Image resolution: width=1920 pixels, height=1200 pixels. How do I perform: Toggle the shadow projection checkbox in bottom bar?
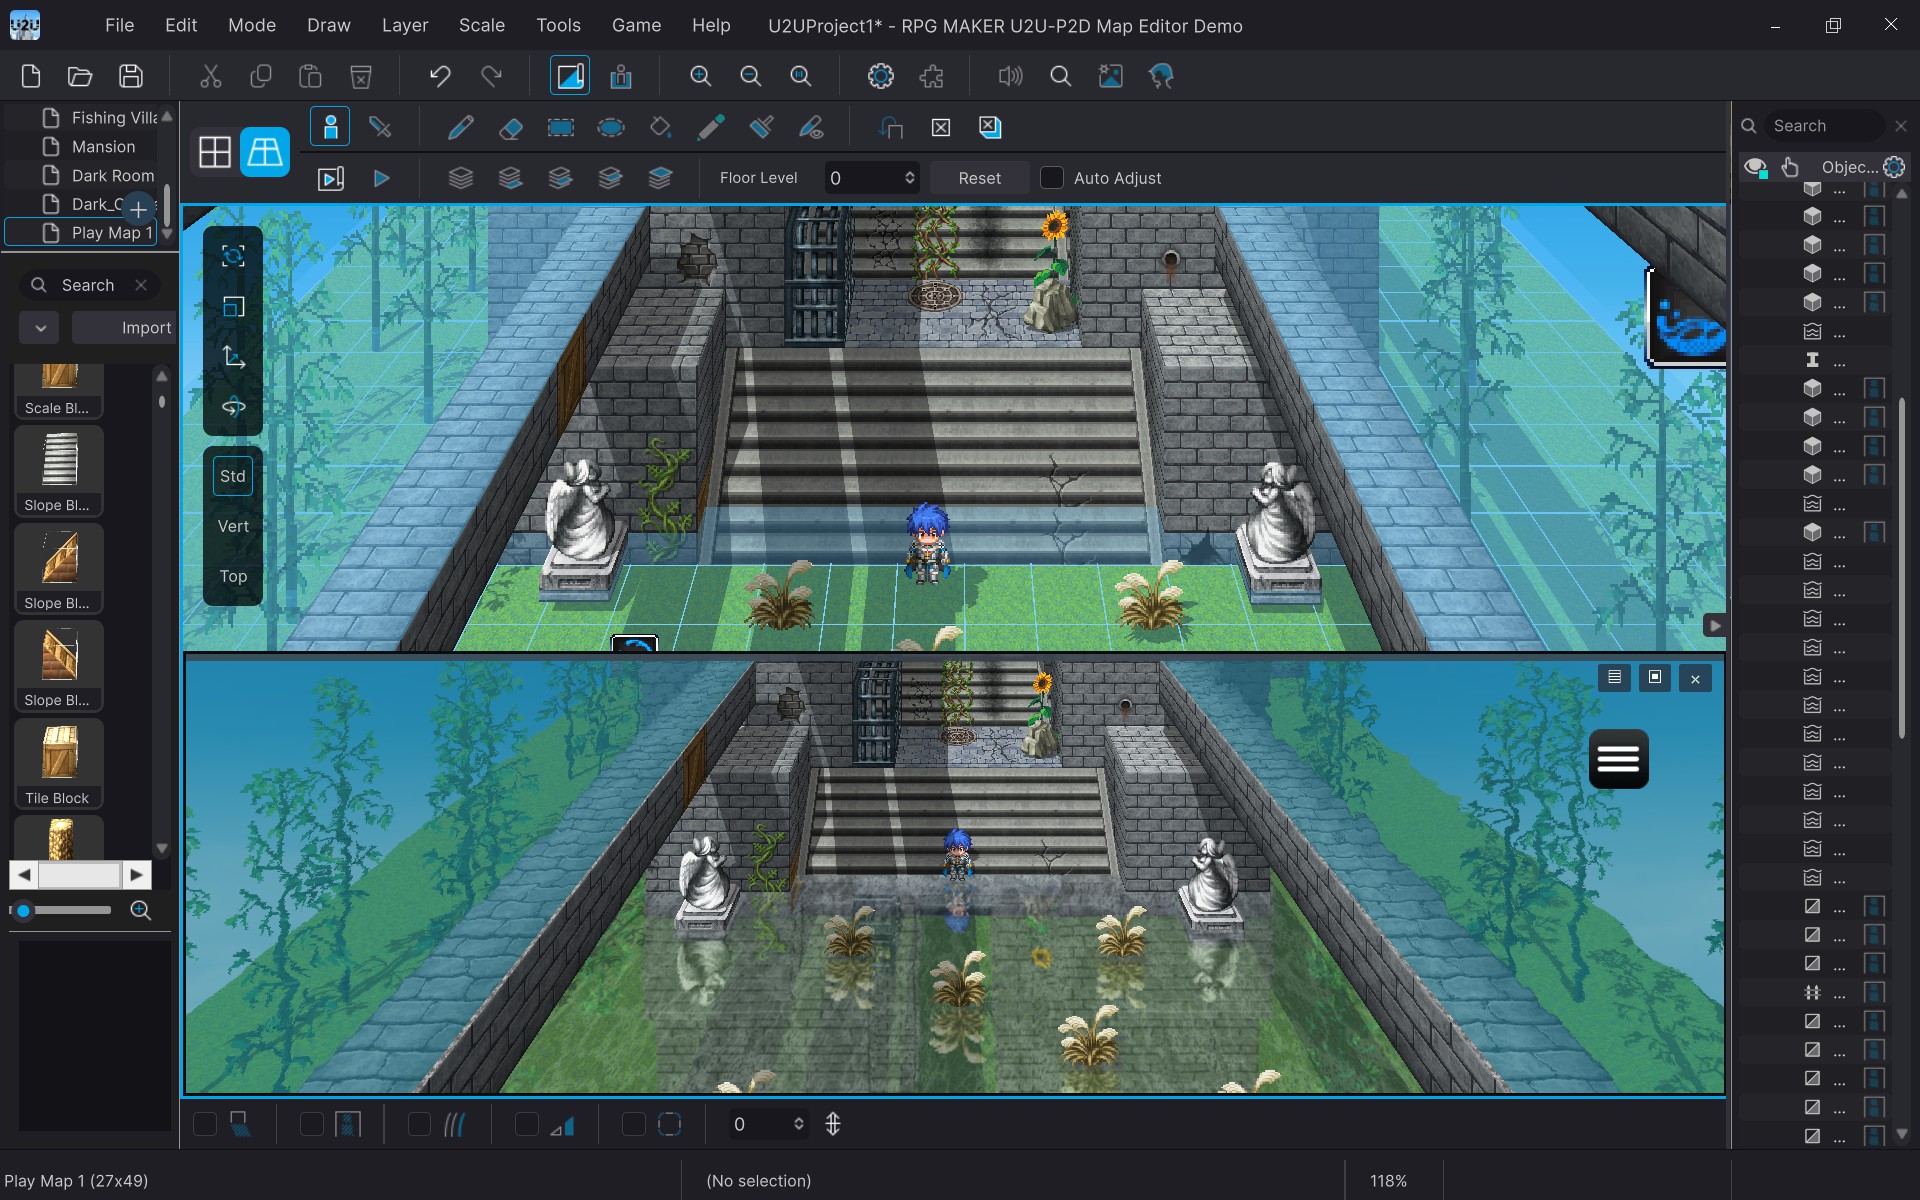tap(205, 1124)
